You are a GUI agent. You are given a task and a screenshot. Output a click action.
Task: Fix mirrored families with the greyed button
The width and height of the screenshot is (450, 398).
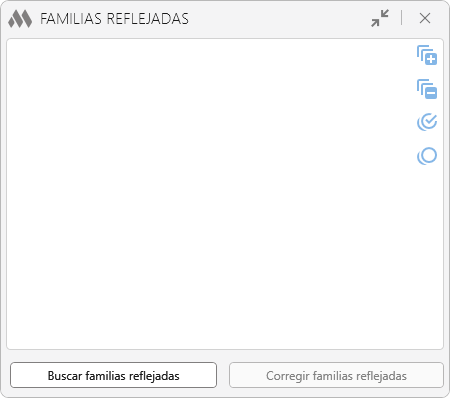point(336,375)
